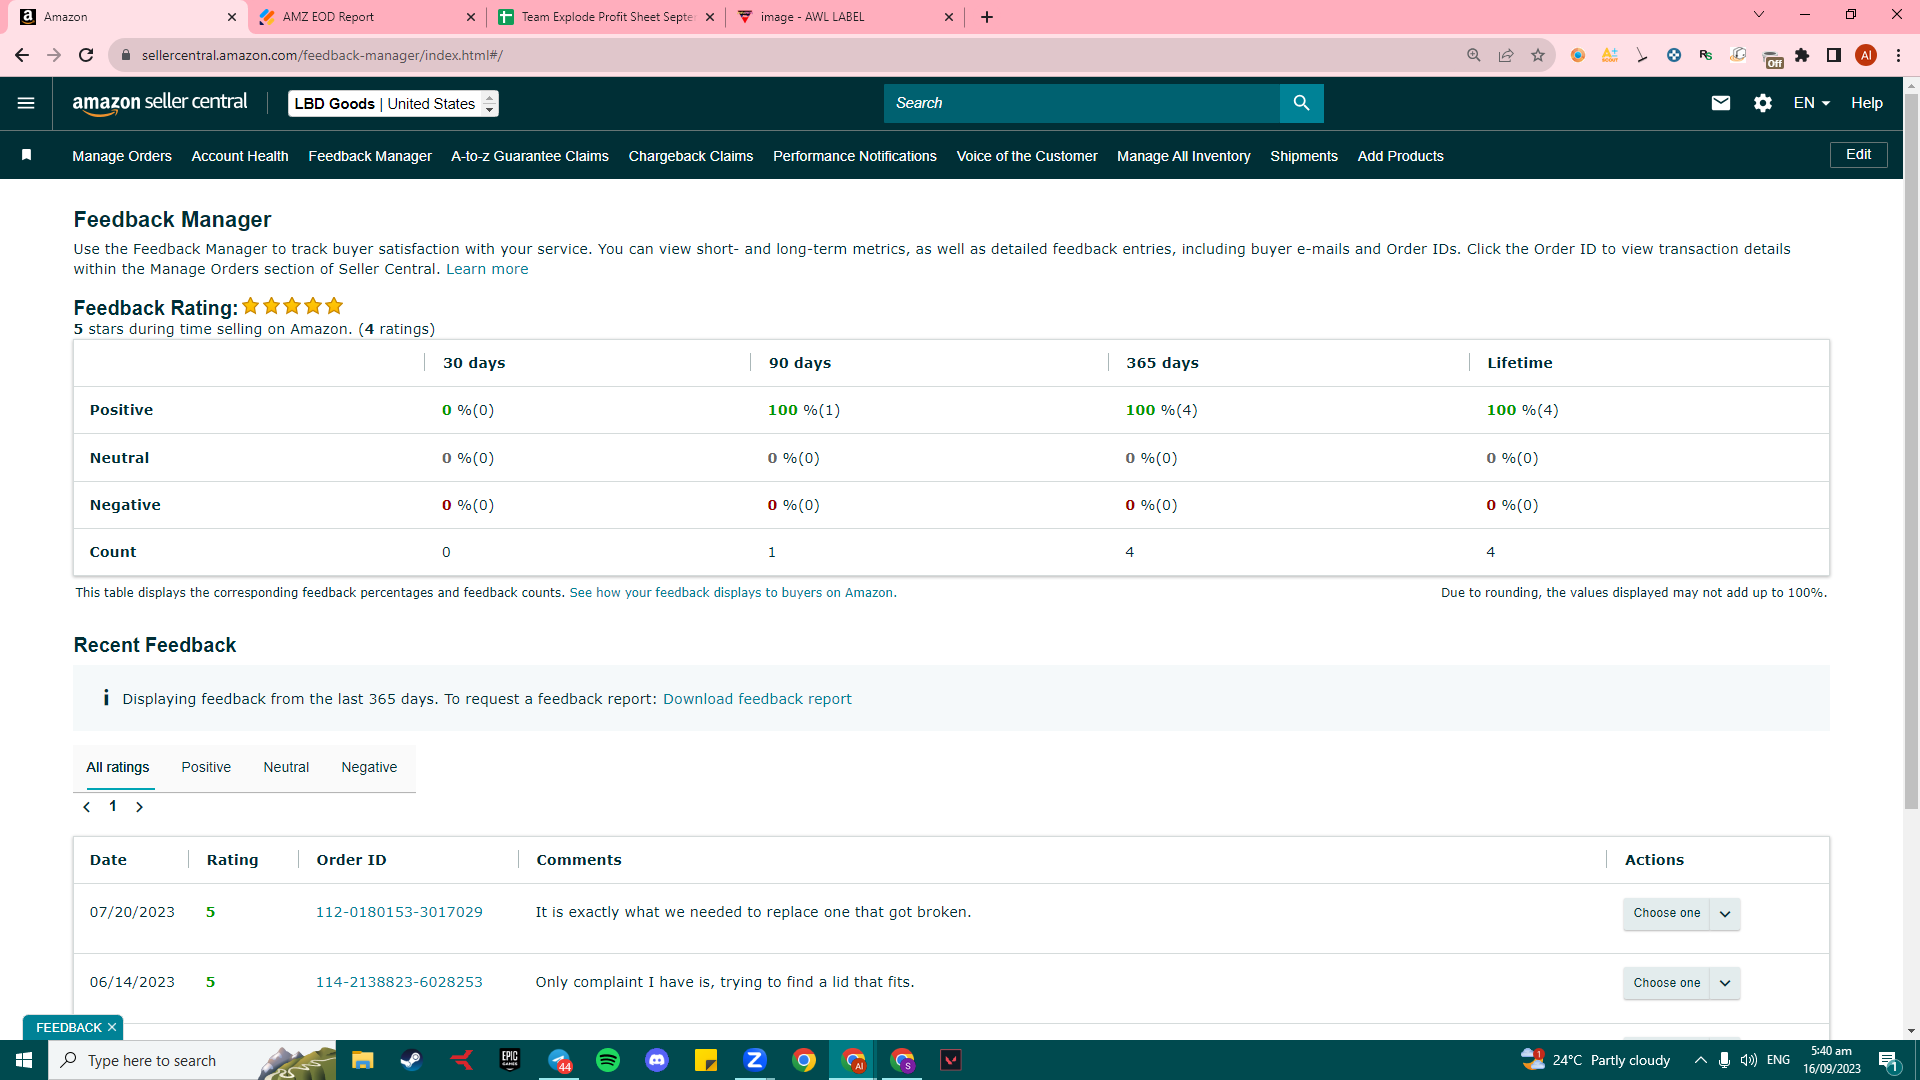Open A-to-z Guarantee Claims page
This screenshot has height=1080, width=1920.
tap(530, 156)
